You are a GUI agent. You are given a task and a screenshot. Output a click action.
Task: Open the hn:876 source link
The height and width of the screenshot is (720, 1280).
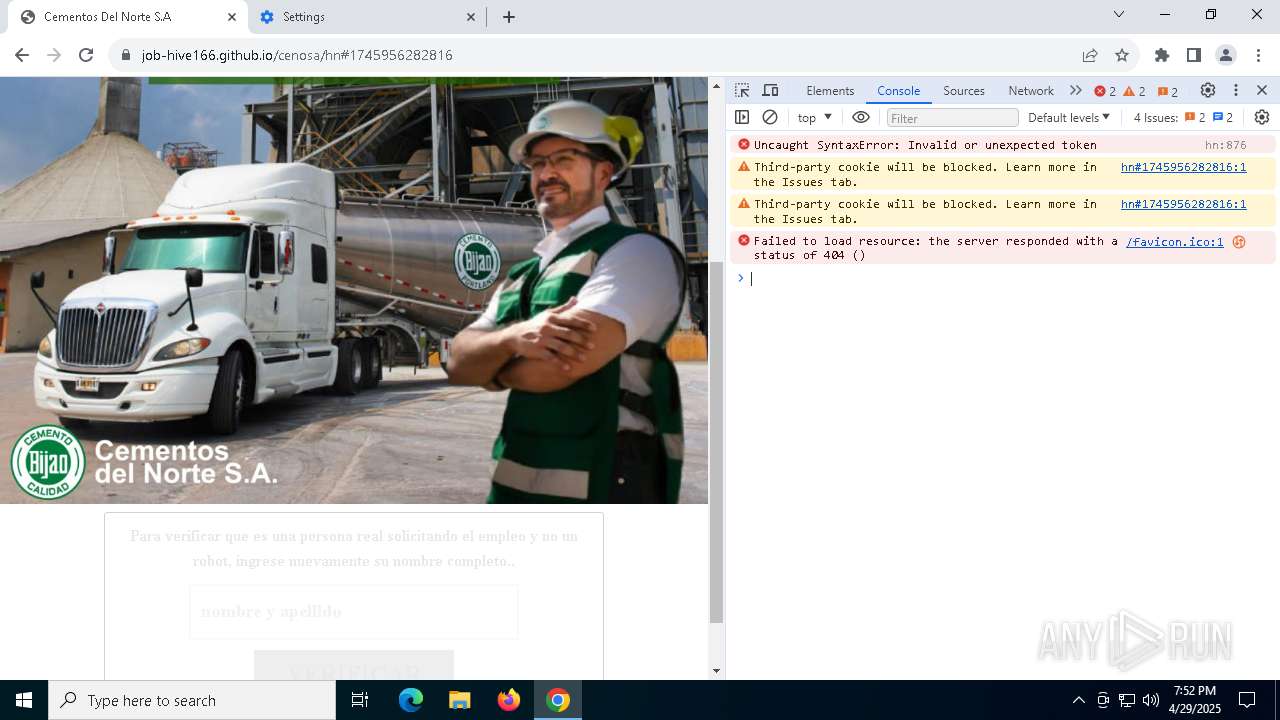[x=1225, y=145]
